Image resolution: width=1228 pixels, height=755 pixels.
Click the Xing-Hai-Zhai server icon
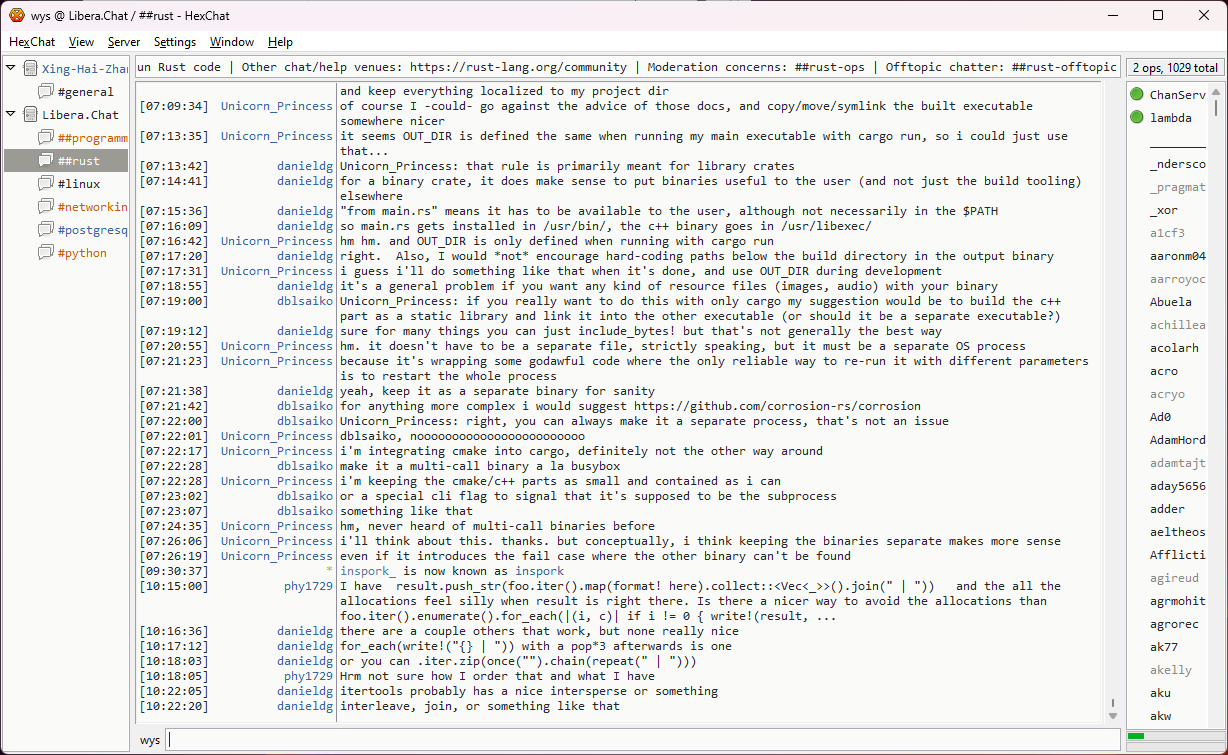click(30, 69)
